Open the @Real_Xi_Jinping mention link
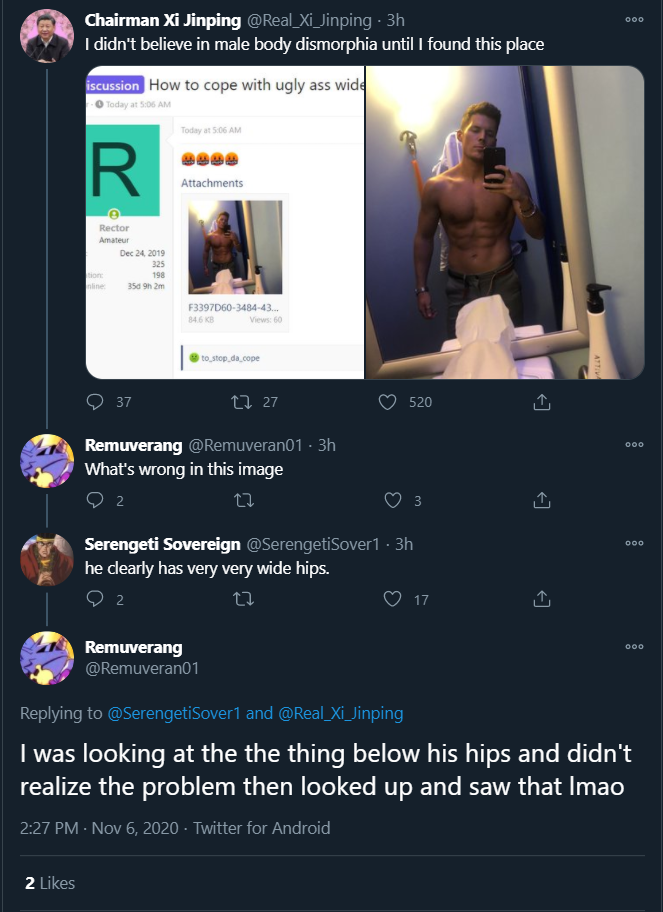 [348, 713]
